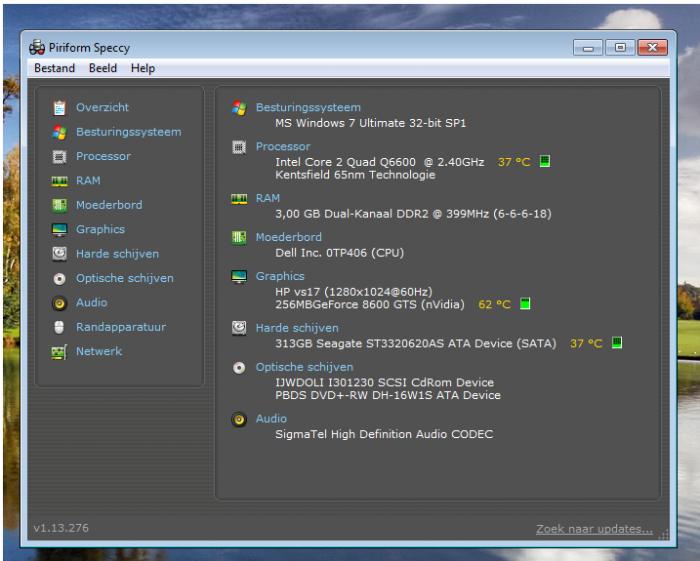Viewport: 700px width, 561px height.
Task: Click Zoek naar updates link
Action: point(594,529)
